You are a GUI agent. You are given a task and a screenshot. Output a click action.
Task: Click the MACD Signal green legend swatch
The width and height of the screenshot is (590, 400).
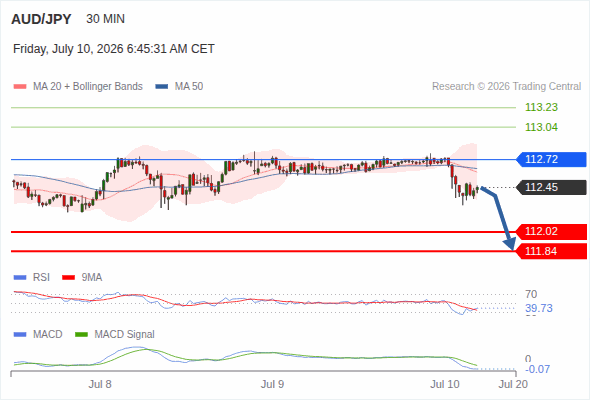tap(81, 334)
